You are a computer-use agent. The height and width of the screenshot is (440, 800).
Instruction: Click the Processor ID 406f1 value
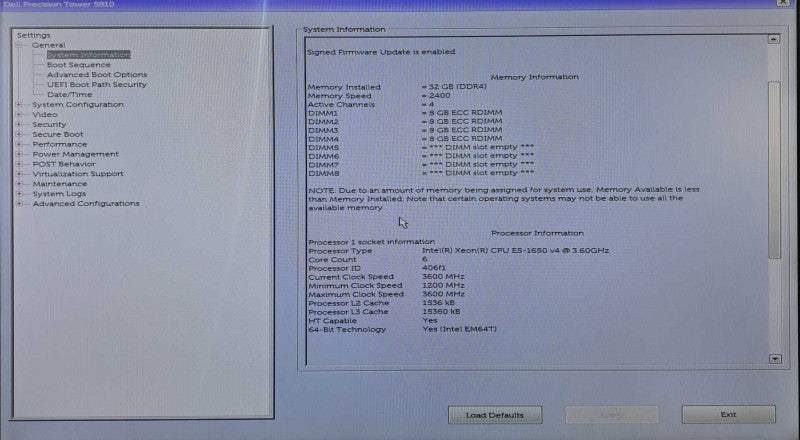point(434,268)
